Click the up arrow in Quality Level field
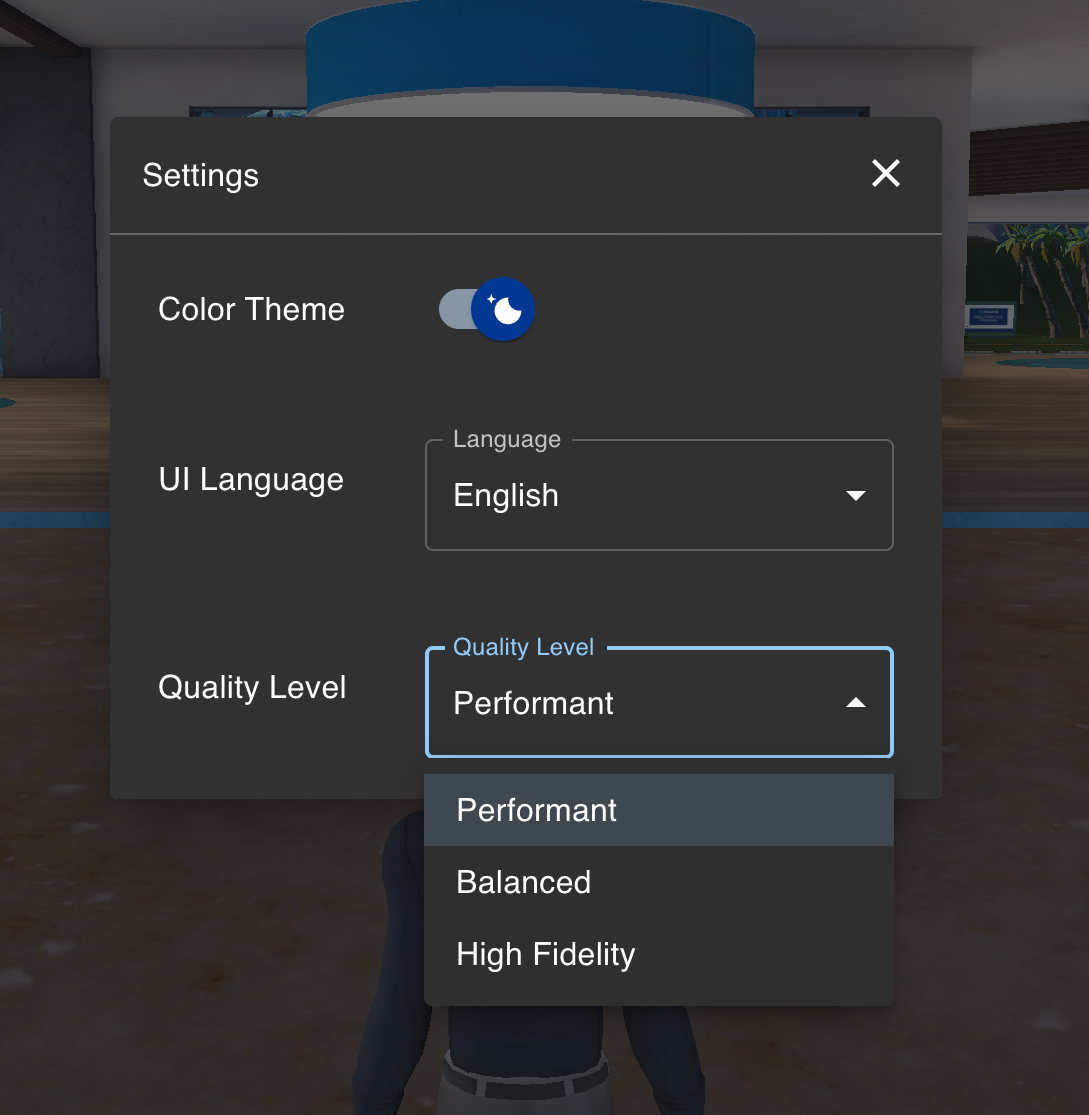This screenshot has height=1115, width=1089. [x=856, y=703]
